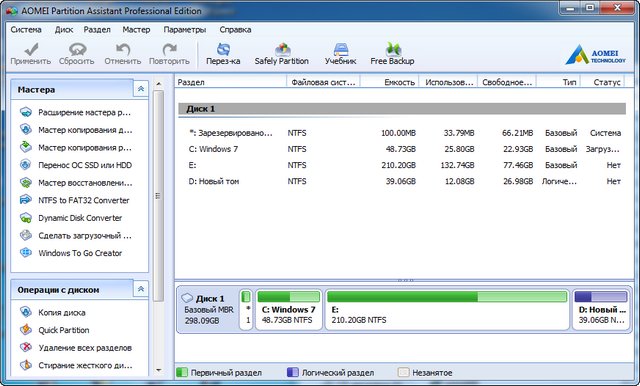Click the Удаление всех разделов icon
This screenshot has width=640, height=386.
(x=26, y=347)
